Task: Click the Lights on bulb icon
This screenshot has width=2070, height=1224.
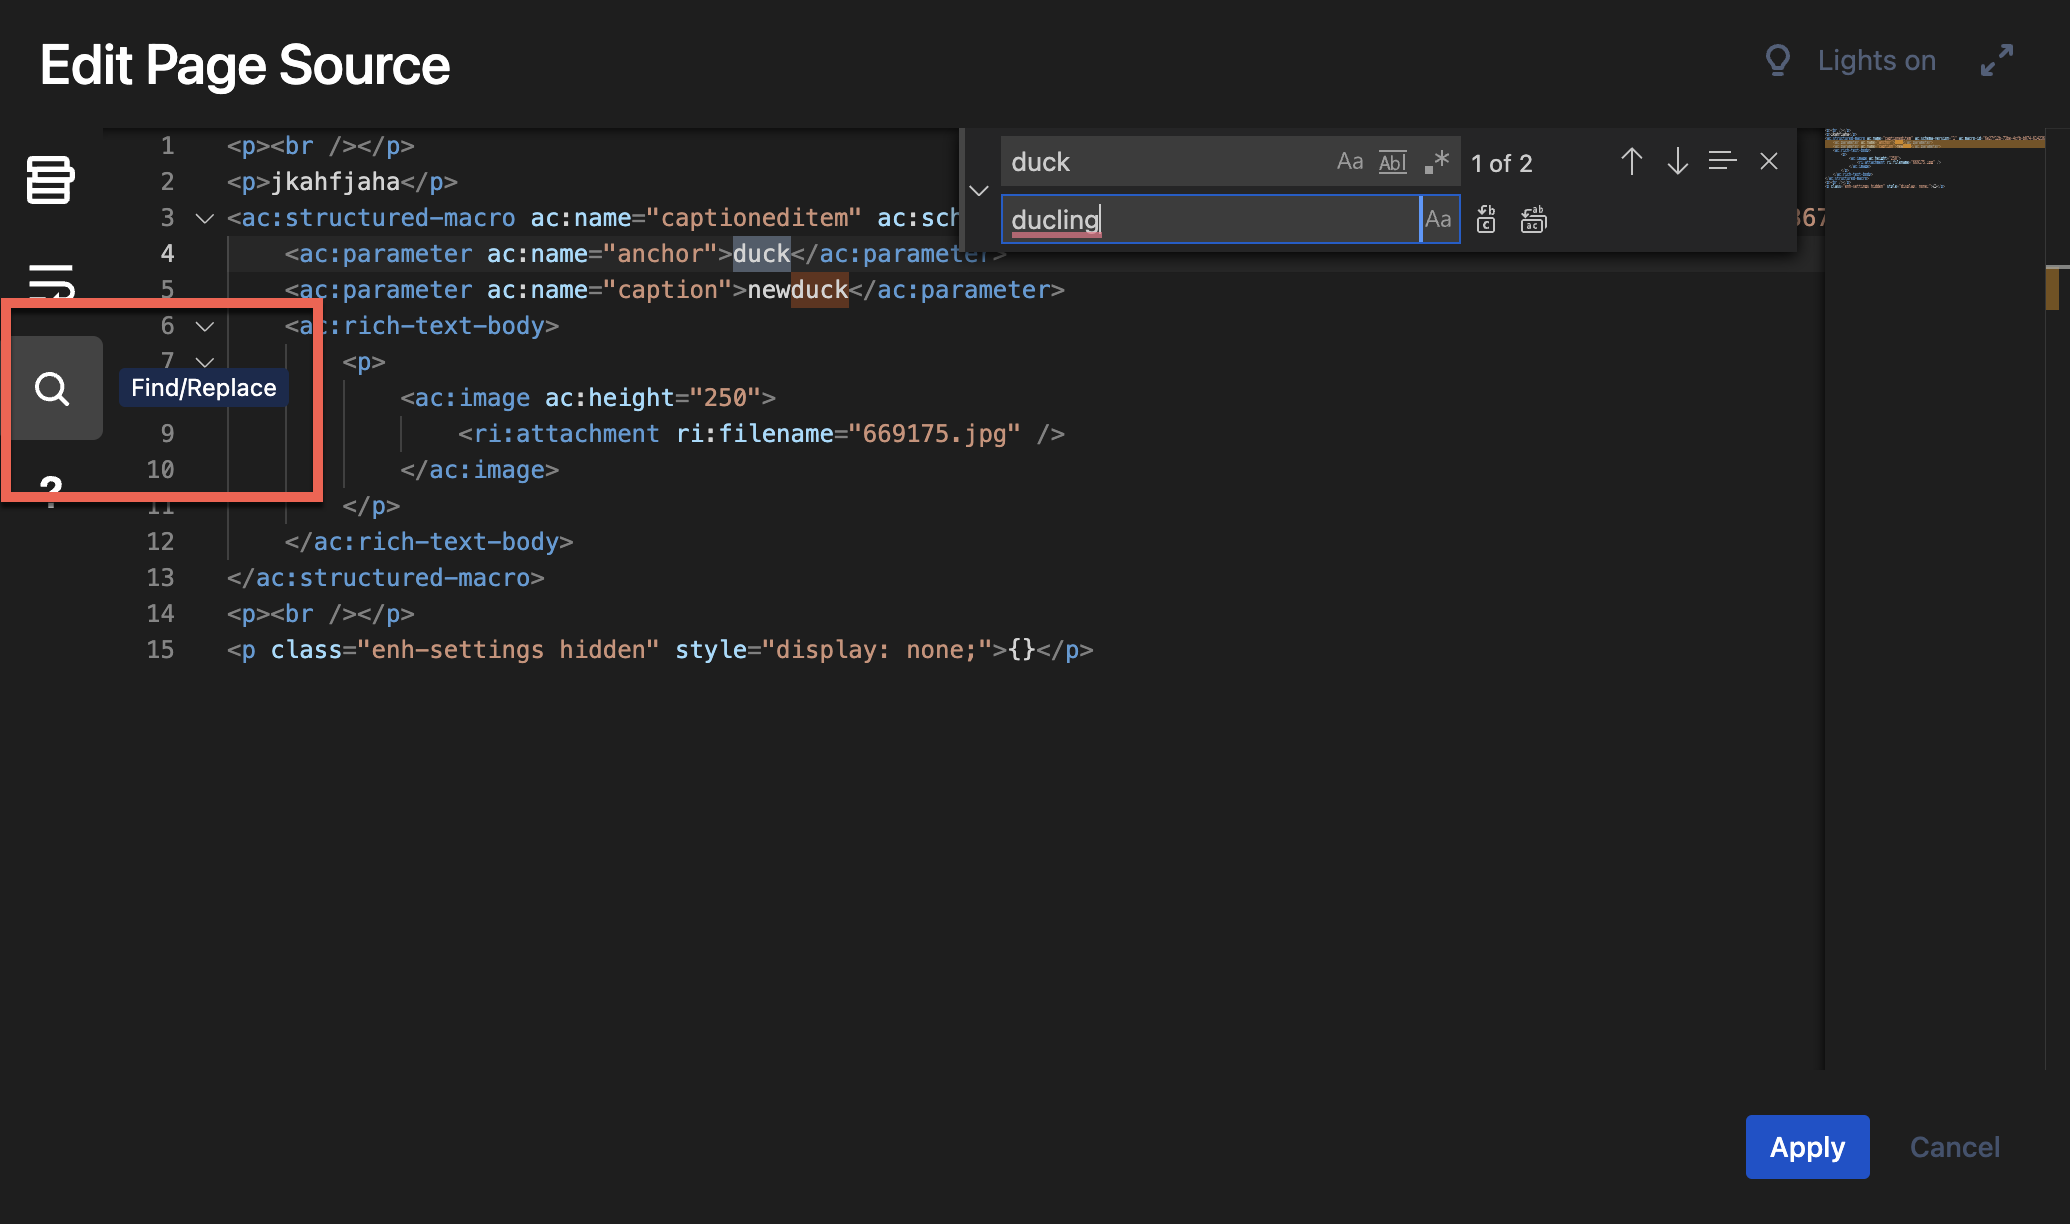Action: [x=1778, y=60]
